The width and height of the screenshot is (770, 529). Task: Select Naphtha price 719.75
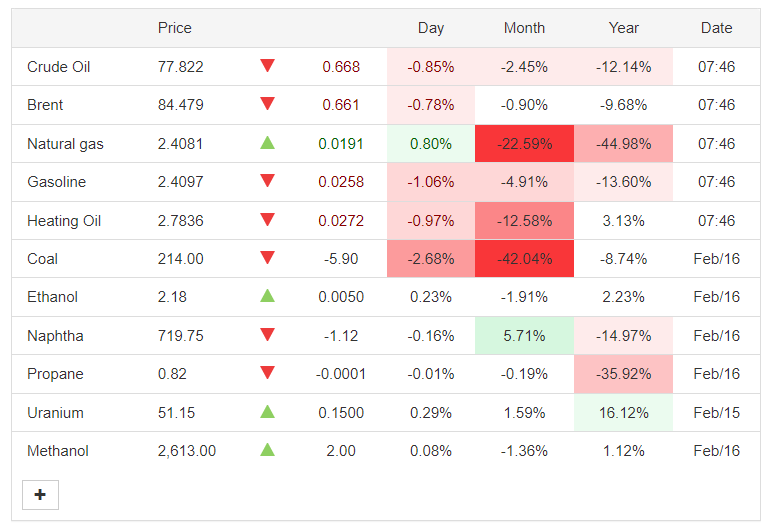point(181,336)
